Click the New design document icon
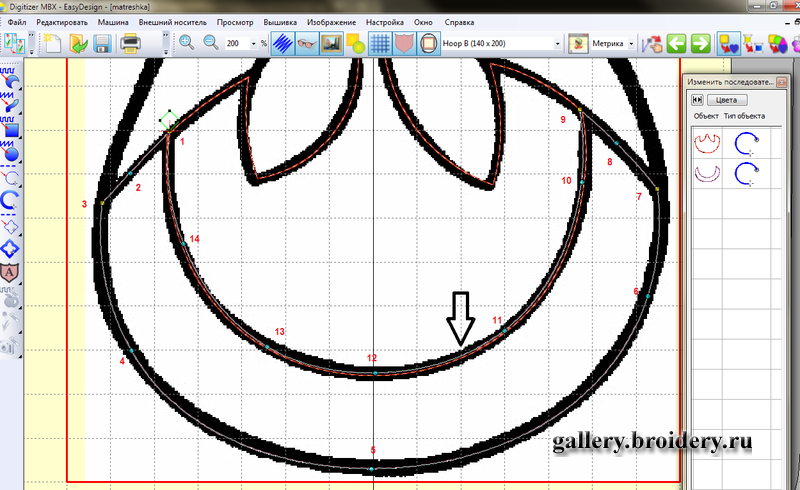 52,43
